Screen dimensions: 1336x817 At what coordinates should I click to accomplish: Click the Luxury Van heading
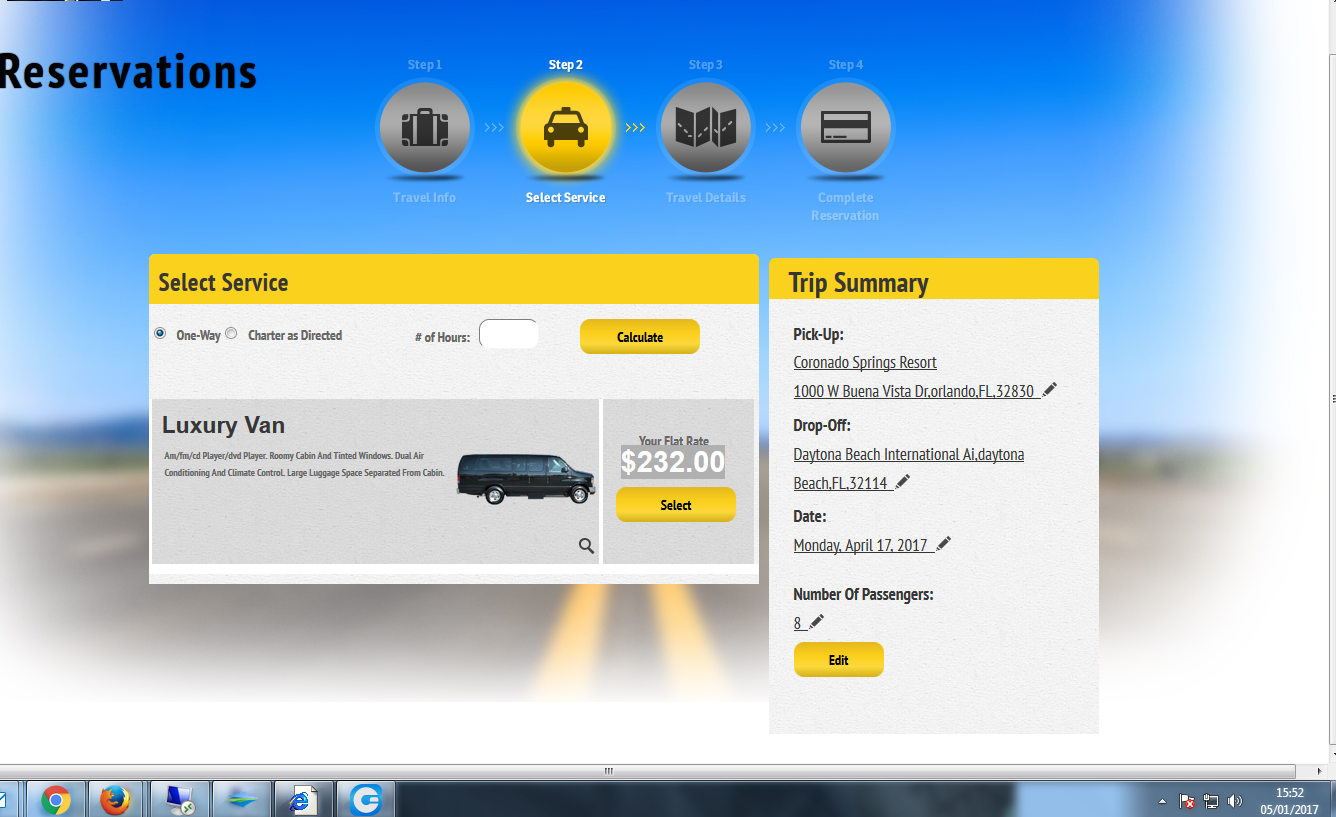[x=224, y=425]
